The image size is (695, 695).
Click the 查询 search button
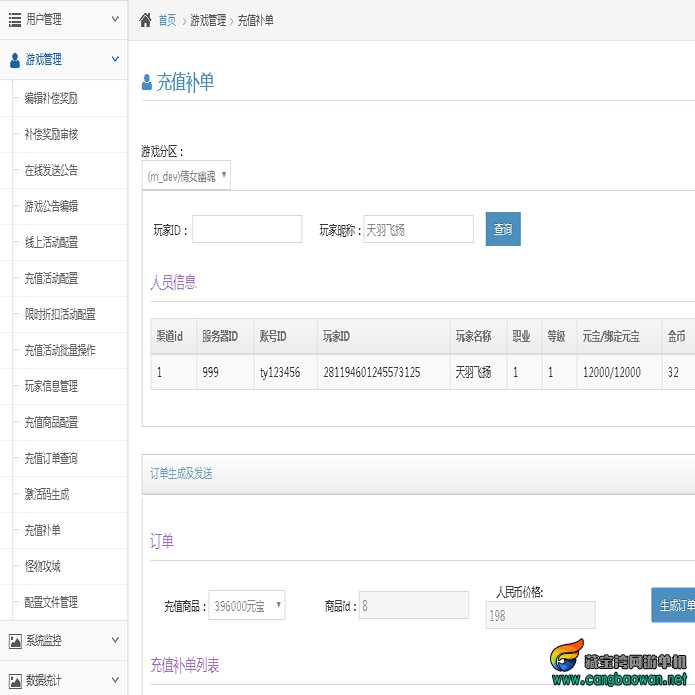click(503, 229)
